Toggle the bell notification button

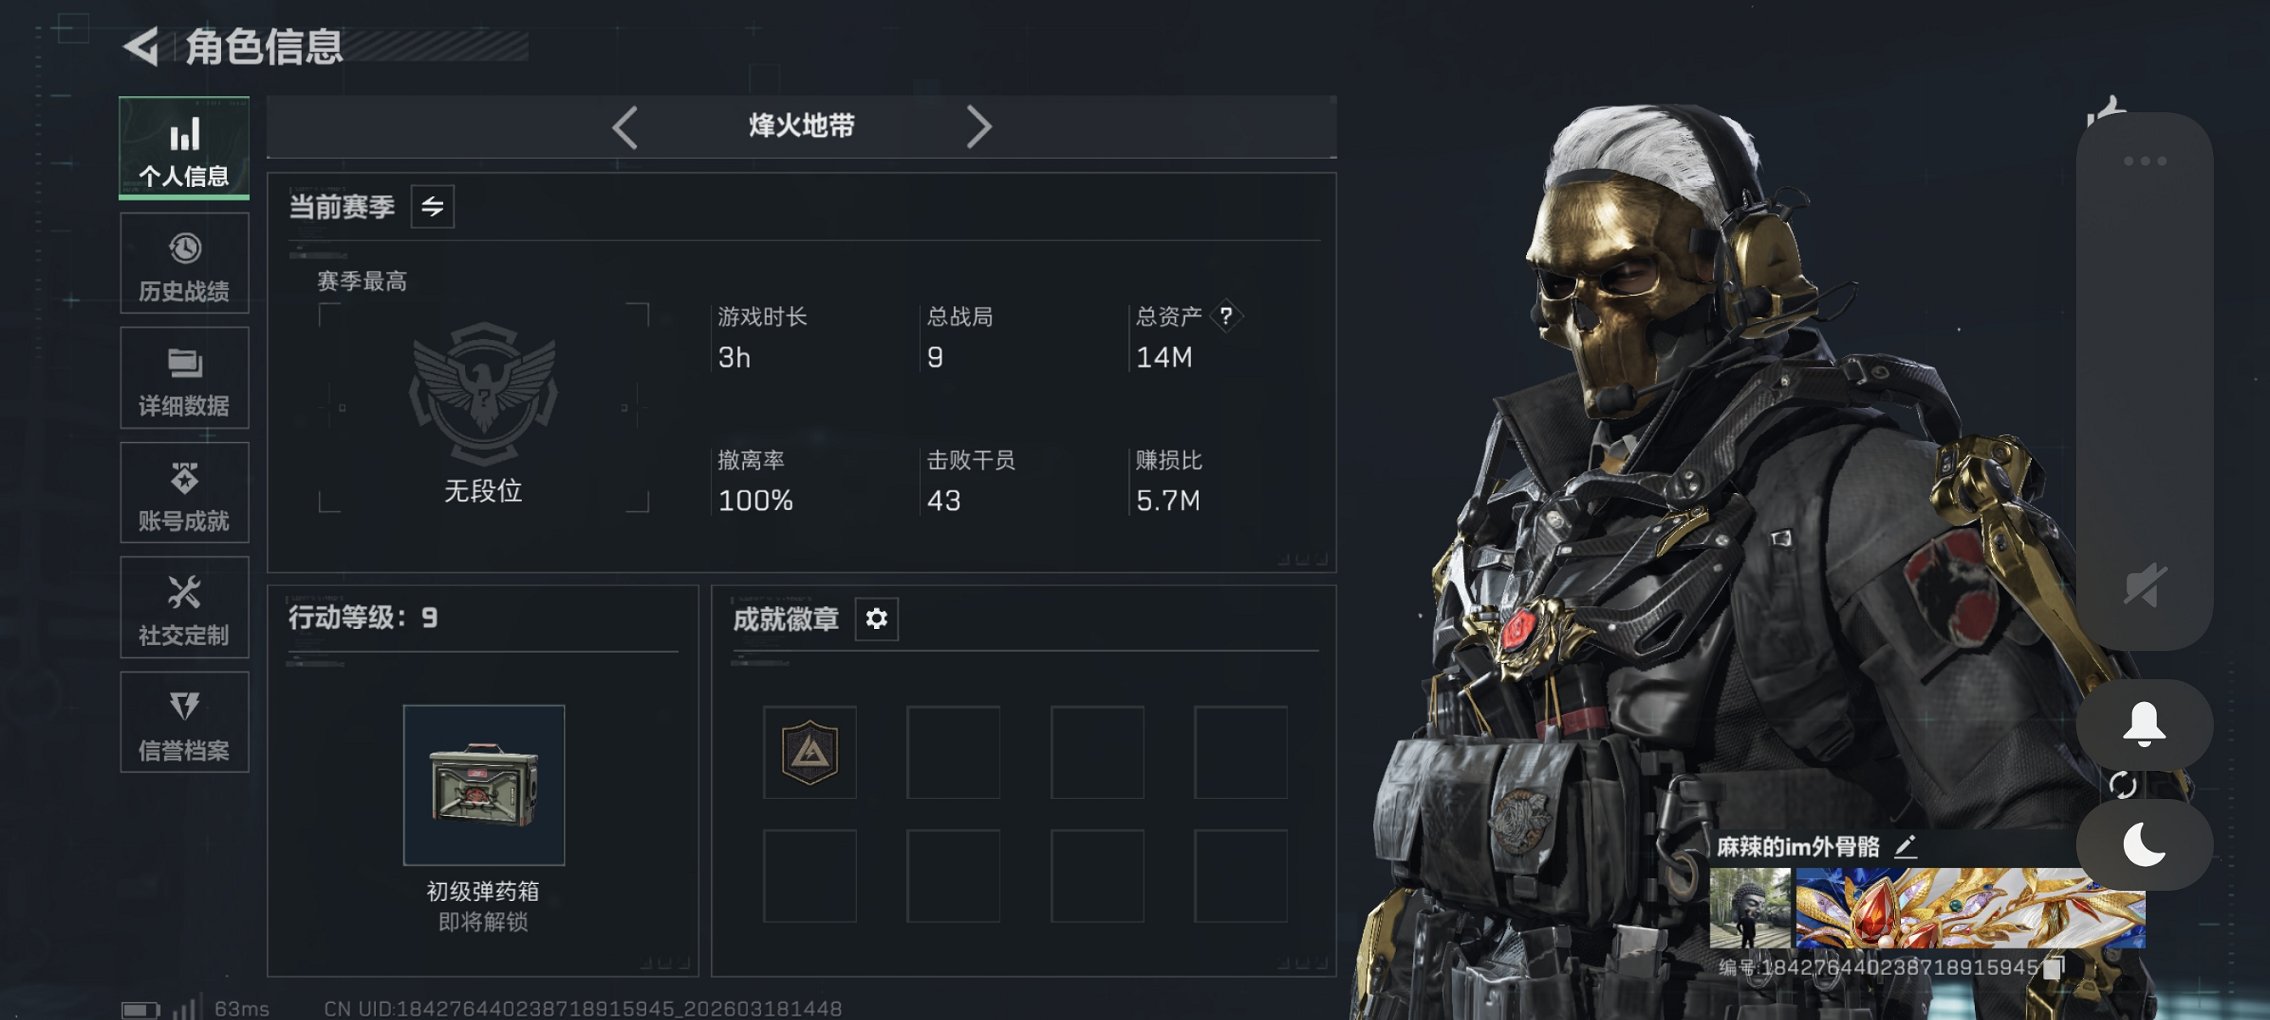[2144, 724]
